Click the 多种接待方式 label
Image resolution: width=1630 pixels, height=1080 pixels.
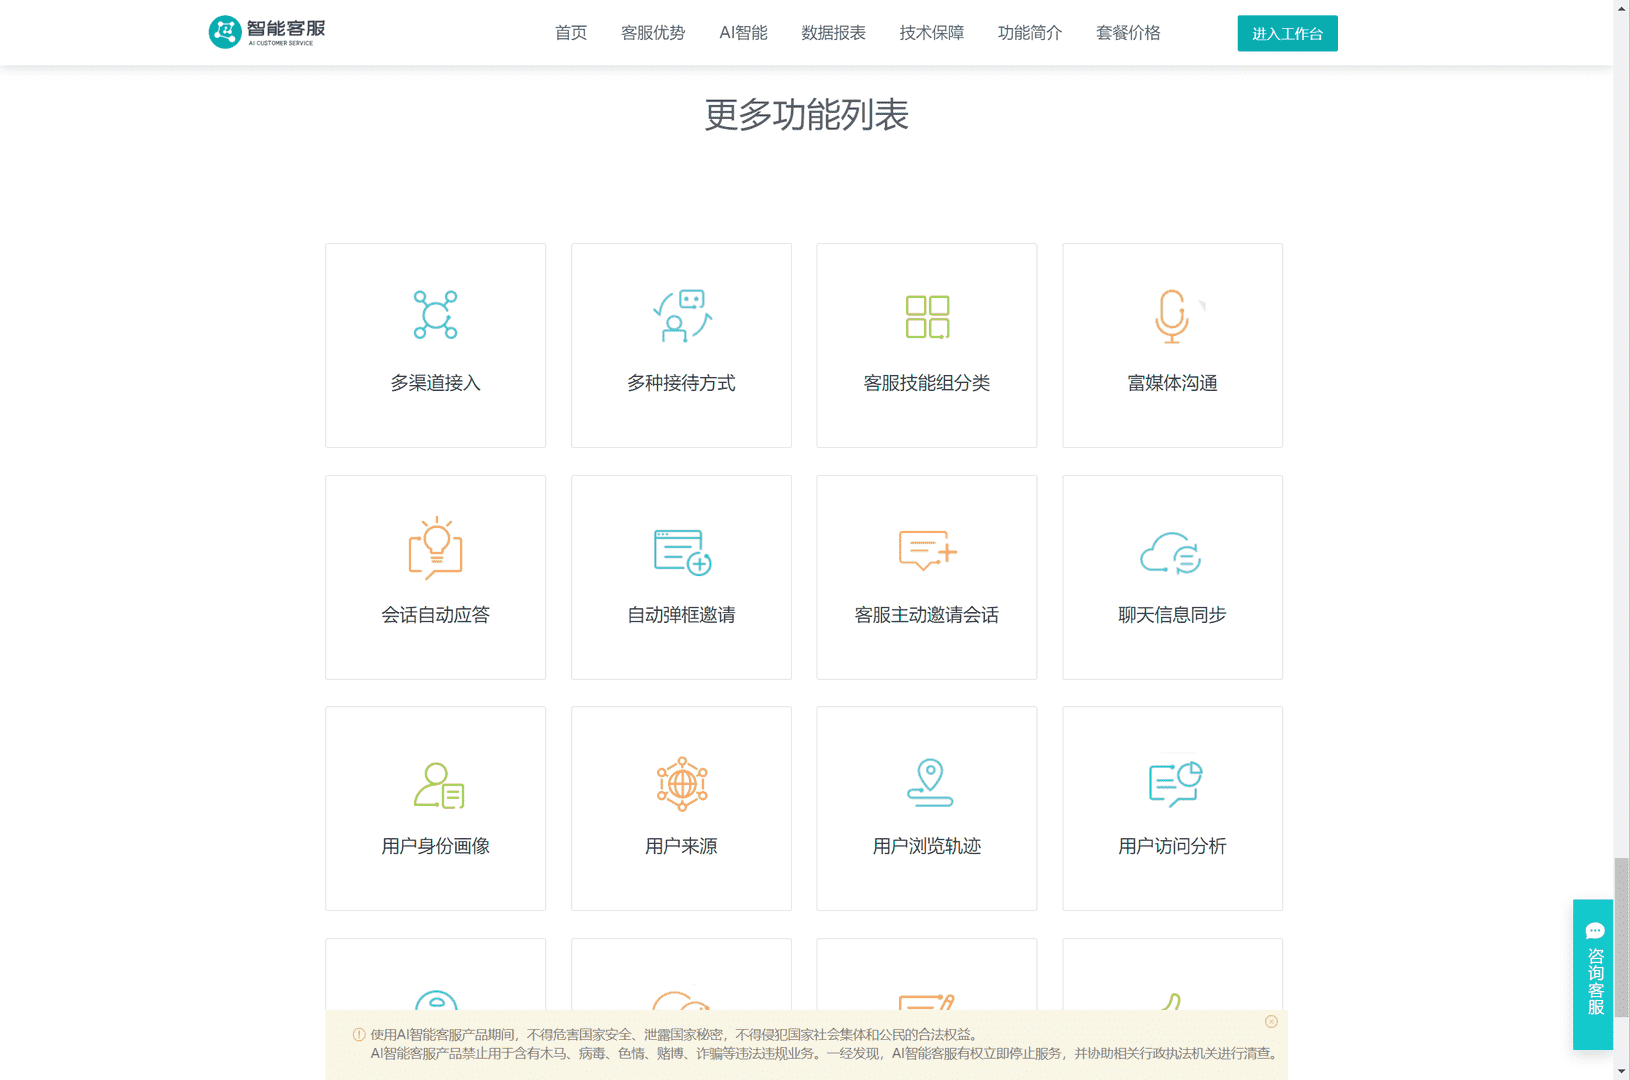tap(681, 383)
